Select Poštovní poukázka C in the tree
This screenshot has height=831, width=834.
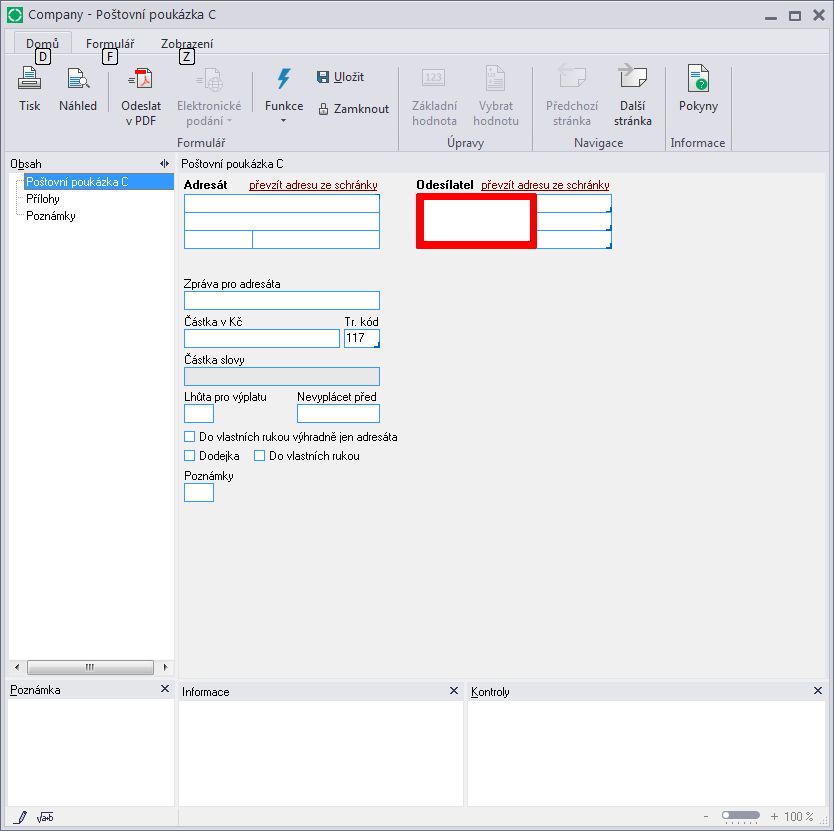(x=98, y=182)
